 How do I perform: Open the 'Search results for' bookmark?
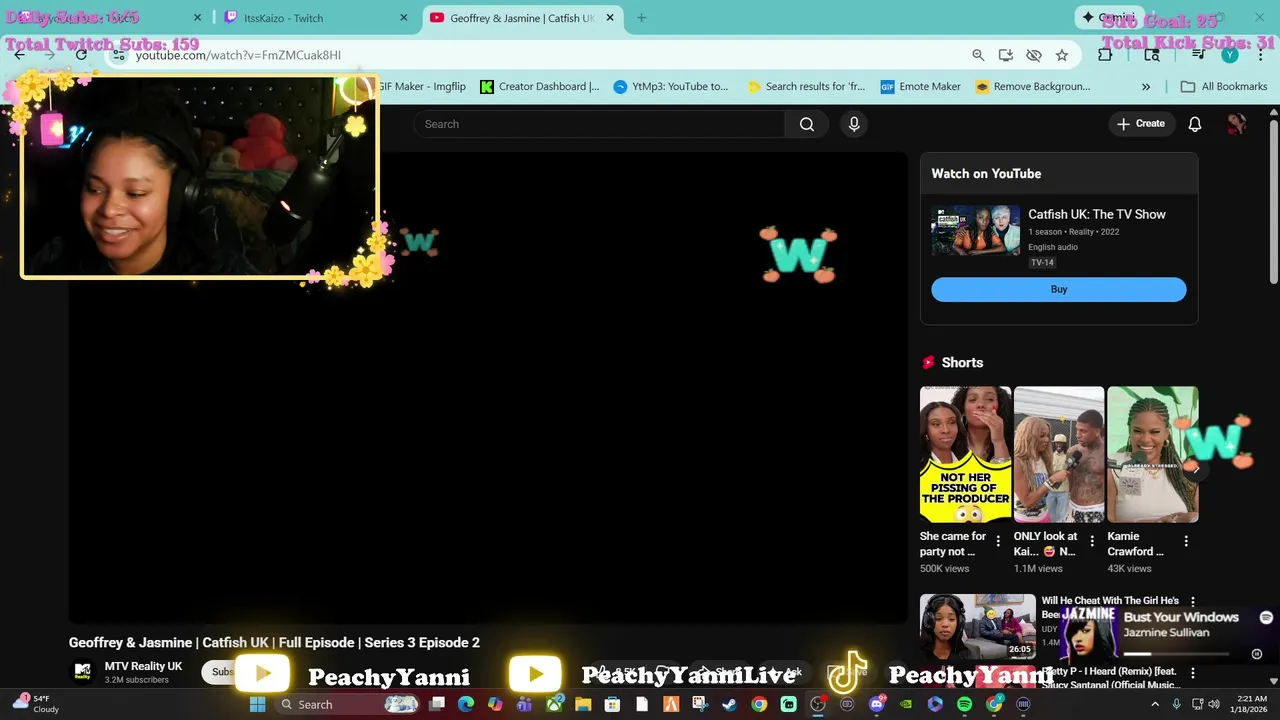pyautogui.click(x=806, y=87)
